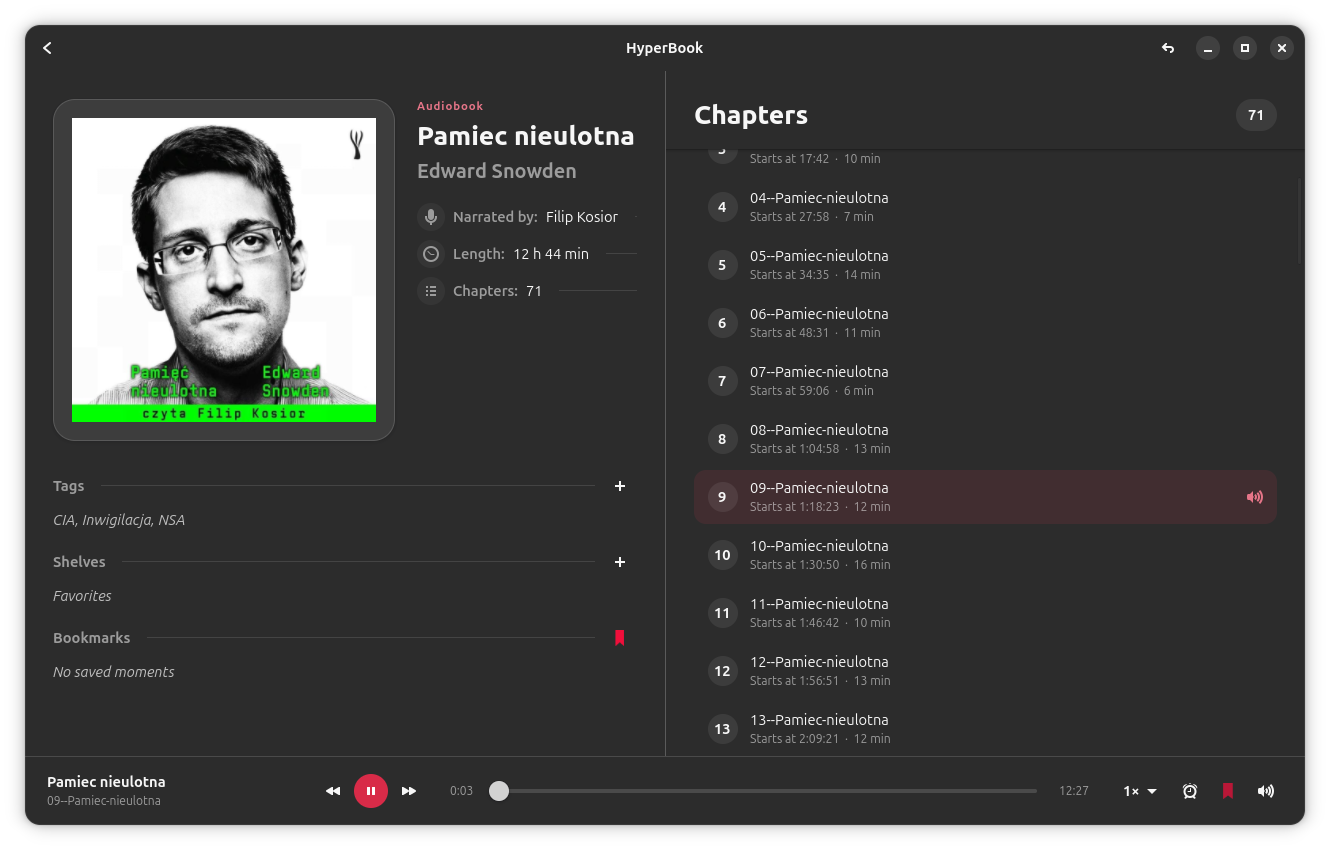Click the audiobook cover image
Screen dimensions: 1330x850
point(224,270)
